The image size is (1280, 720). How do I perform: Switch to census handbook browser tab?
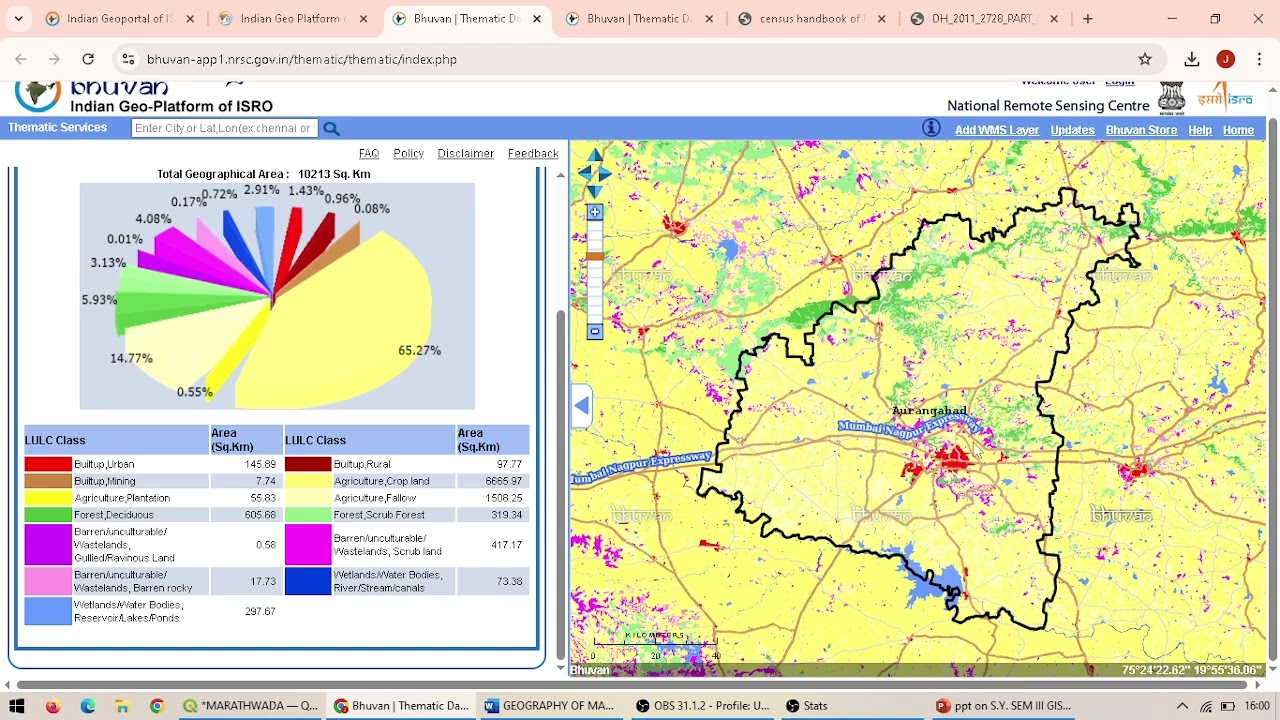tap(810, 19)
